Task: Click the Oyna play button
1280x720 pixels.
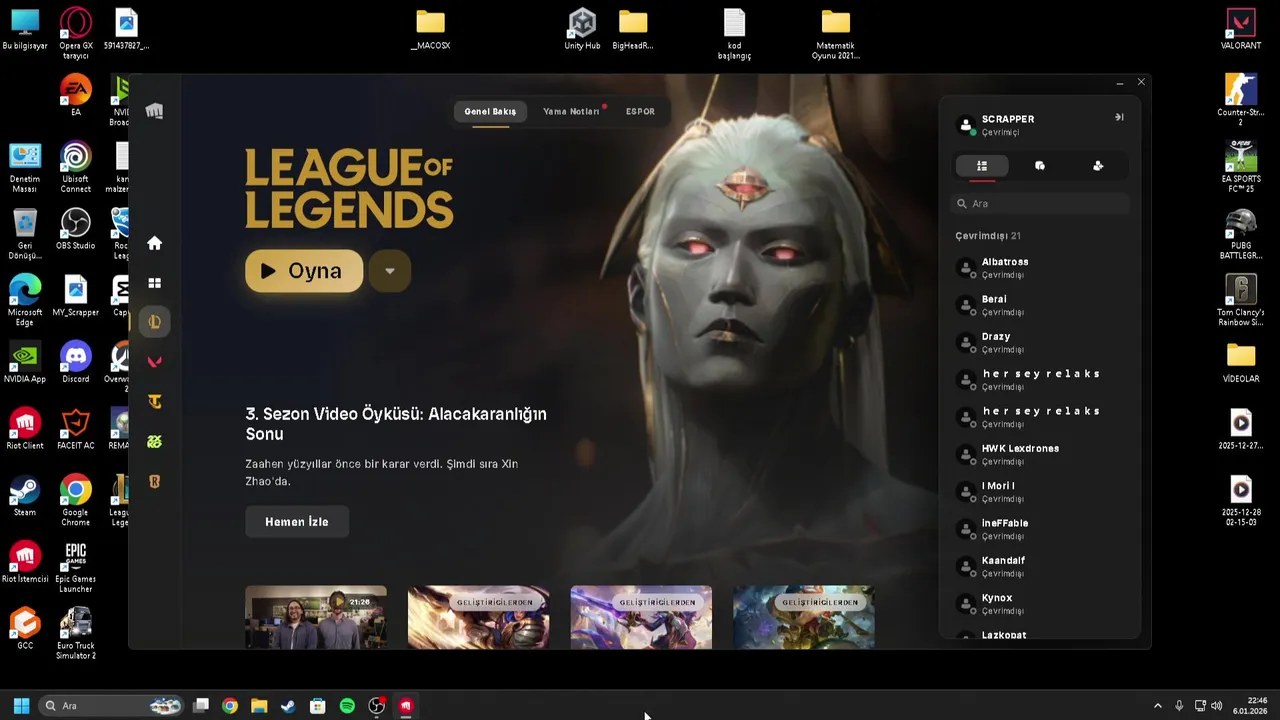Action: tap(304, 271)
